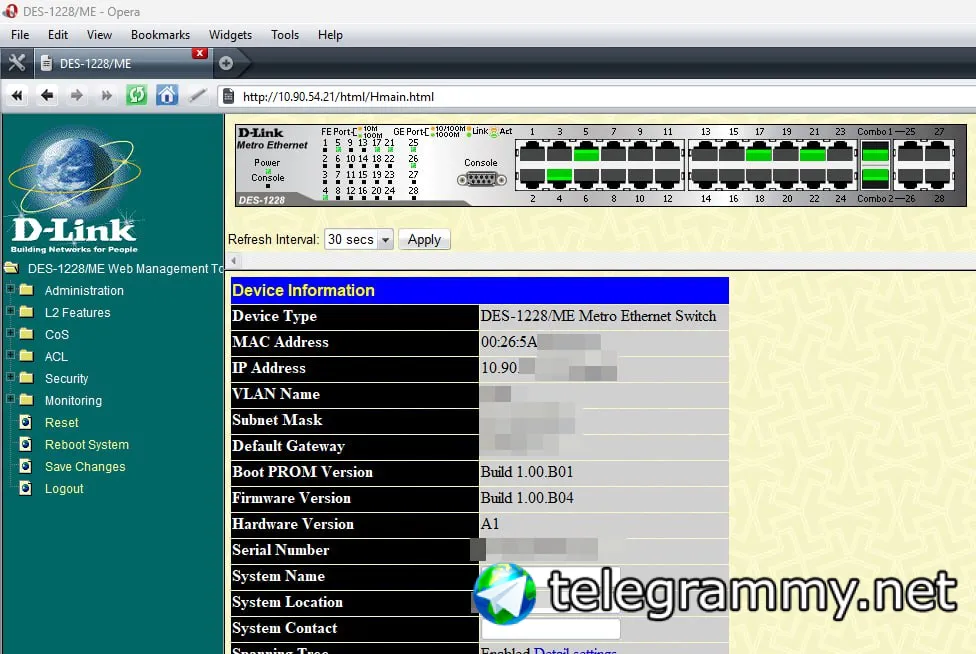Screen dimensions: 976x654
Task: Click the Logout page icon
Action: tap(26, 488)
